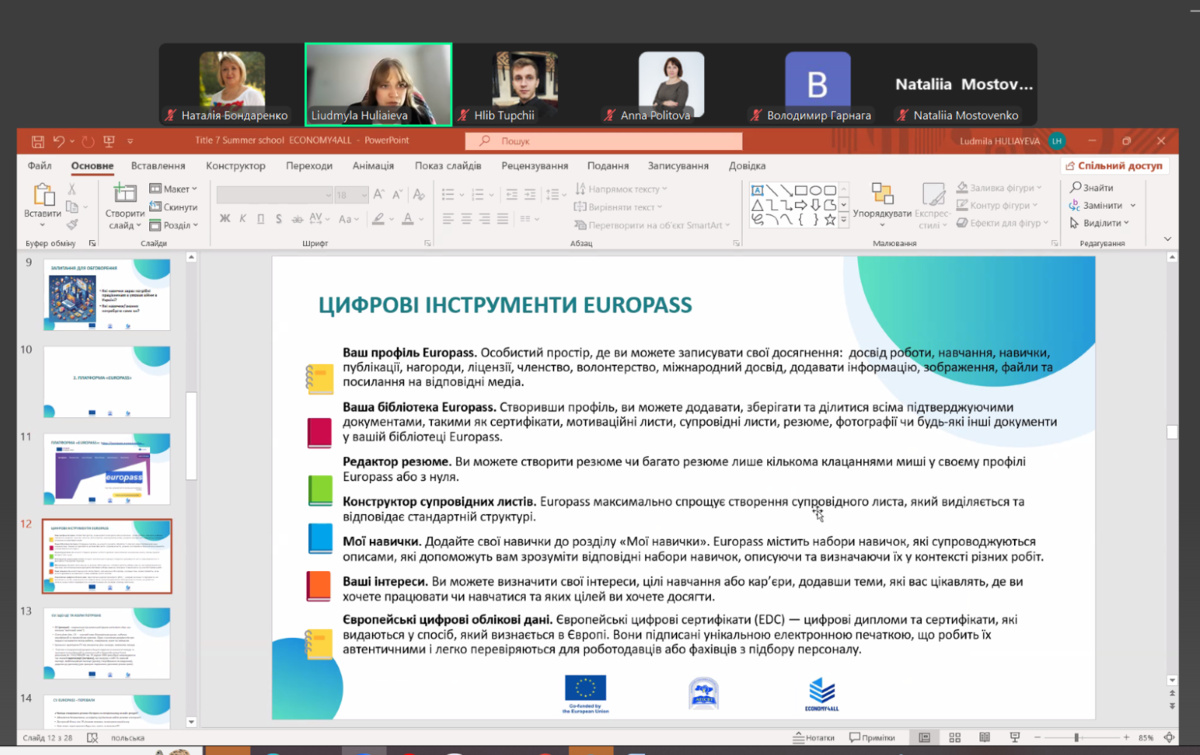
Task: Increase font size with the larger A icon
Action: point(379,195)
